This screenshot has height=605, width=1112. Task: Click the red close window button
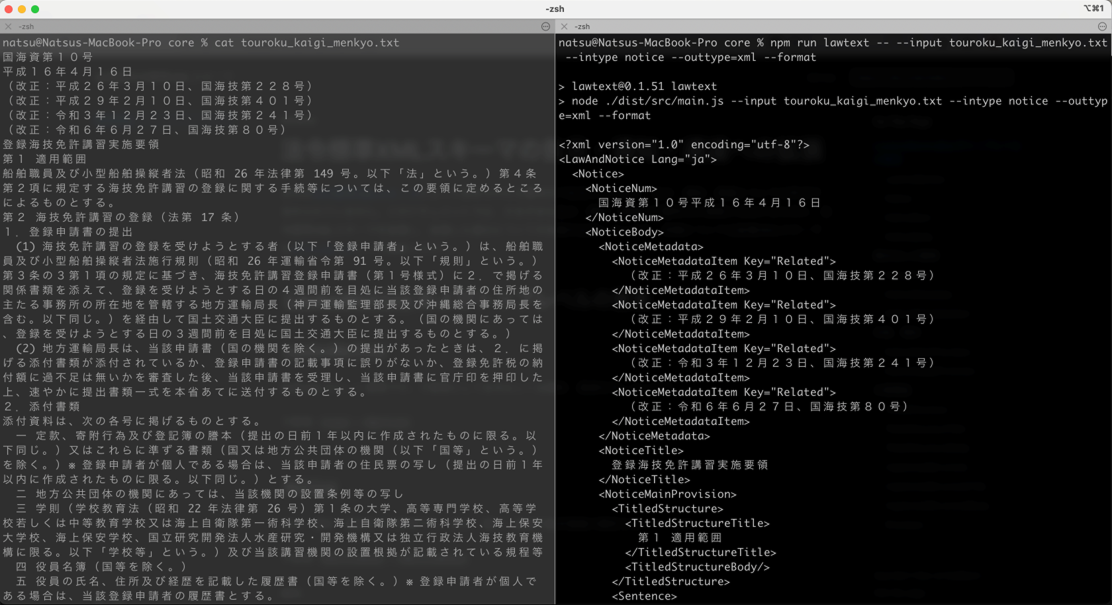tap(9, 9)
